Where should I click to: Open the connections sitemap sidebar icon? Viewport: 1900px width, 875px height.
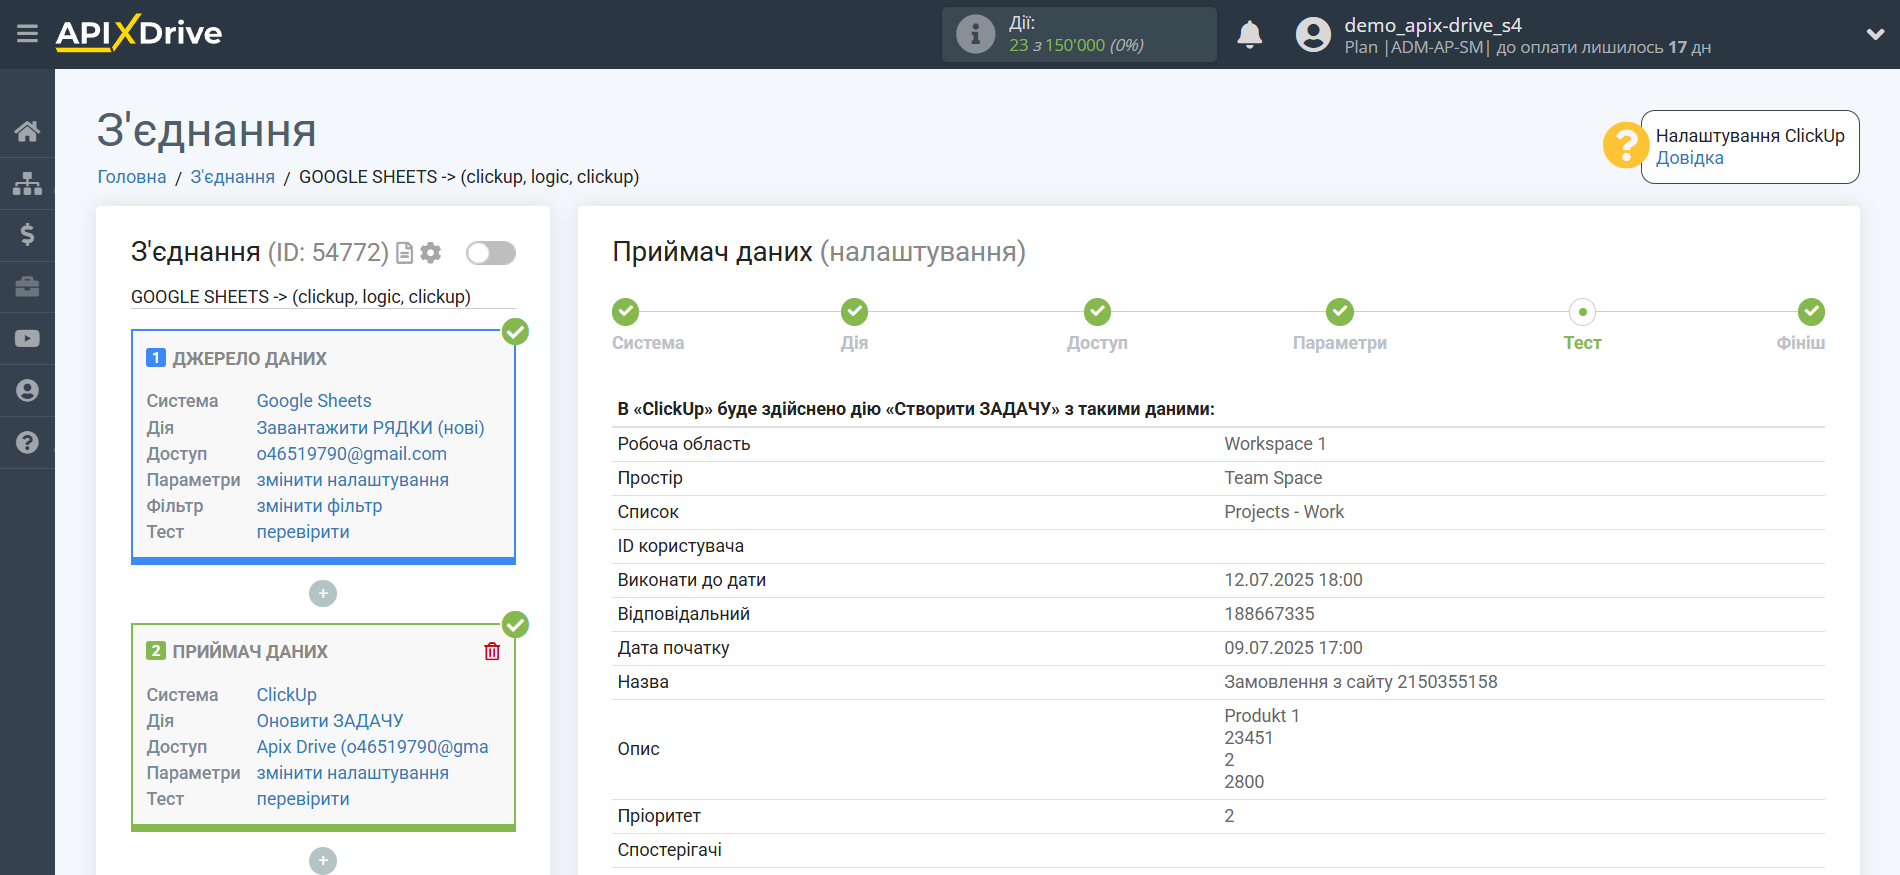coord(27,183)
